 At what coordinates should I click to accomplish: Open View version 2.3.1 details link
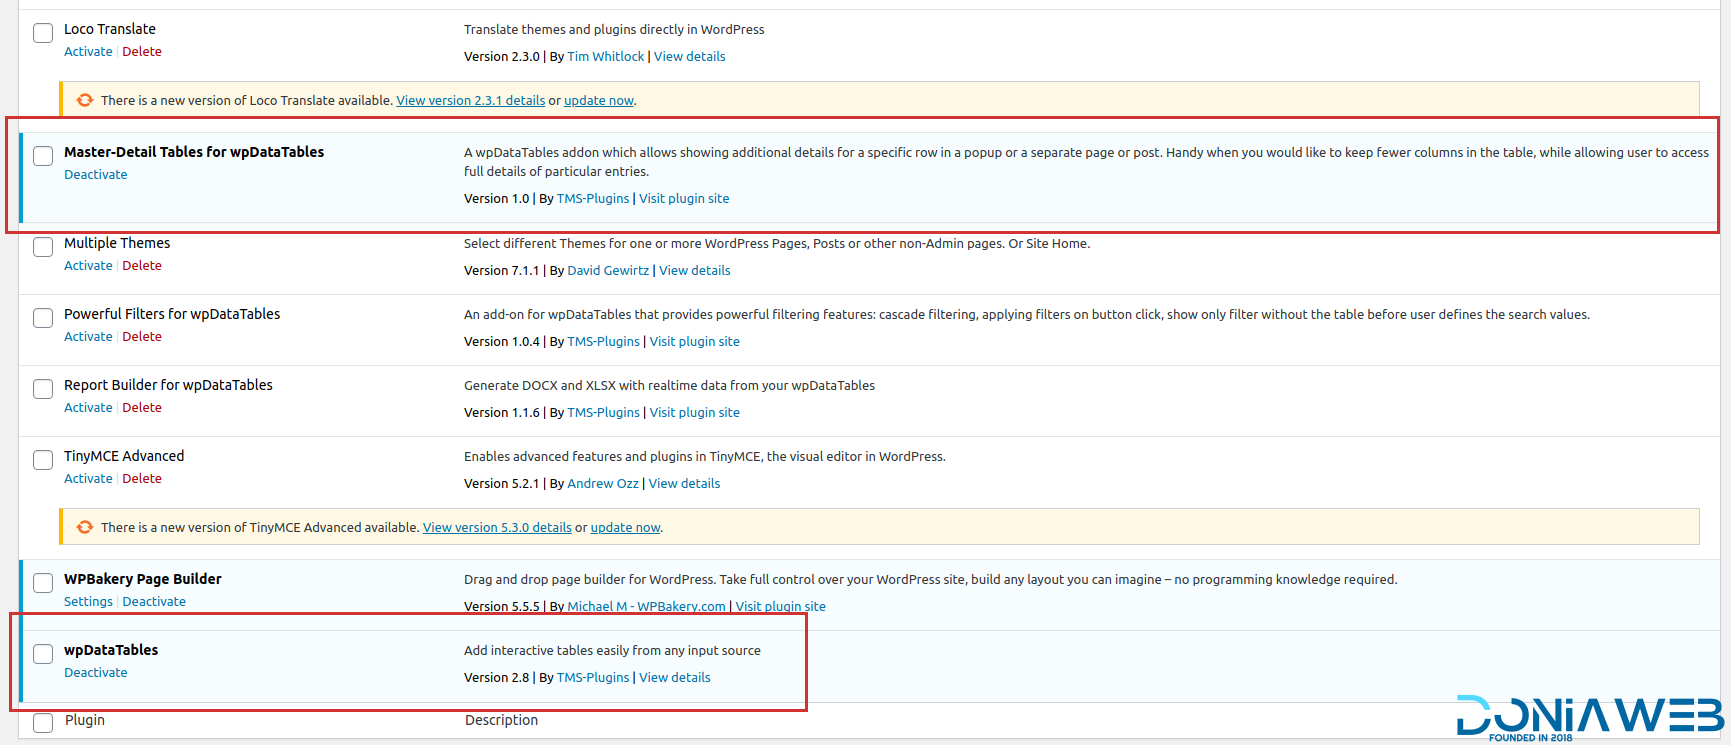pyautogui.click(x=471, y=101)
